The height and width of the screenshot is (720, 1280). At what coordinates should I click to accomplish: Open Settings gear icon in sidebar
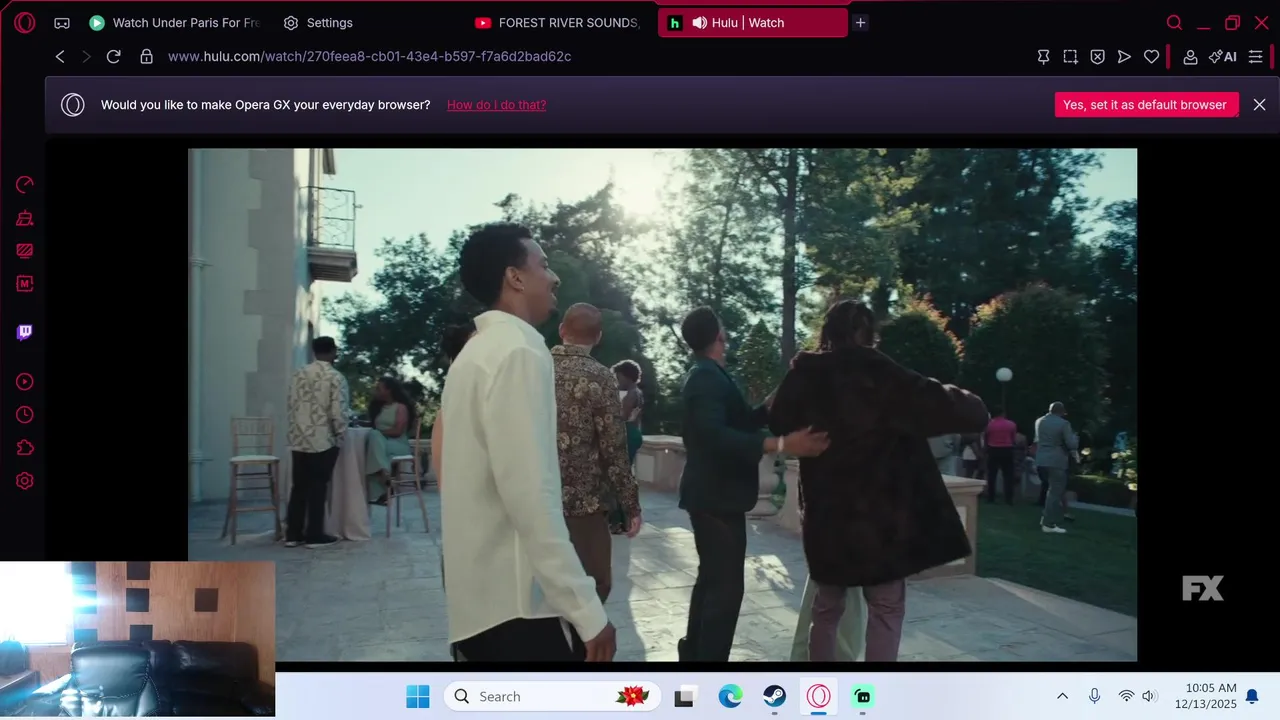click(x=25, y=481)
